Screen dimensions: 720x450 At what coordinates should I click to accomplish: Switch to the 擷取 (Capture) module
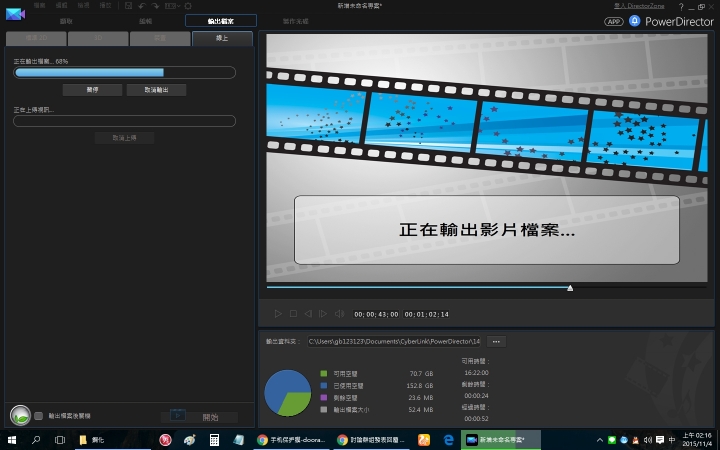(66, 21)
